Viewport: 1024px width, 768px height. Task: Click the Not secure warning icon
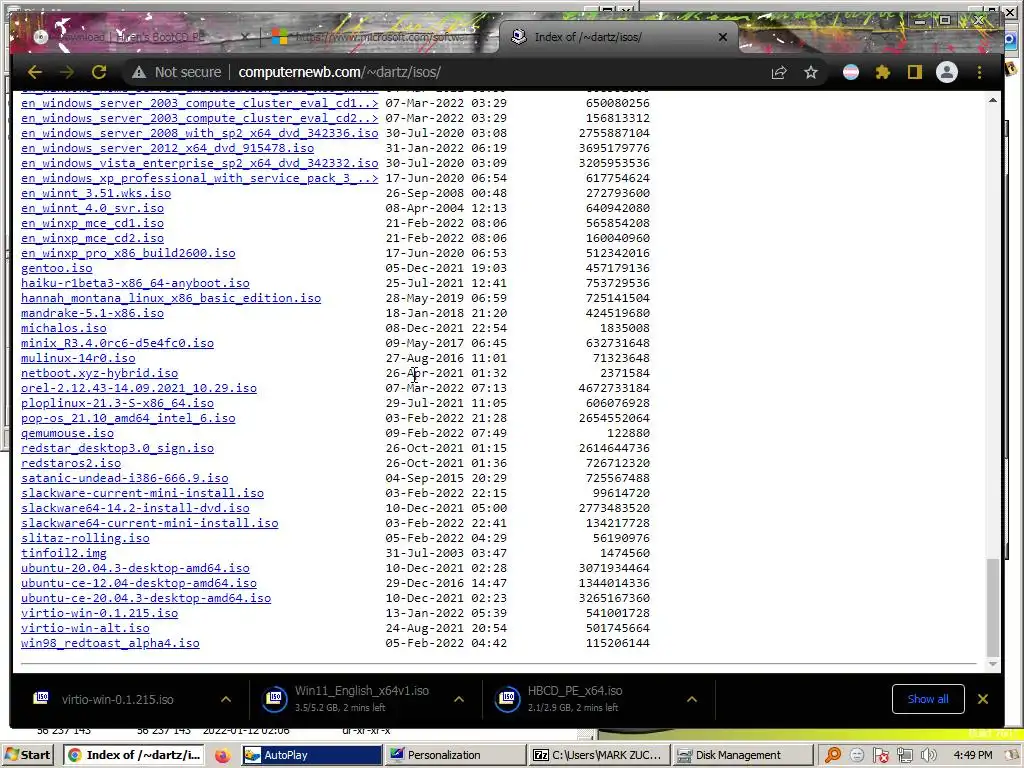tap(138, 72)
